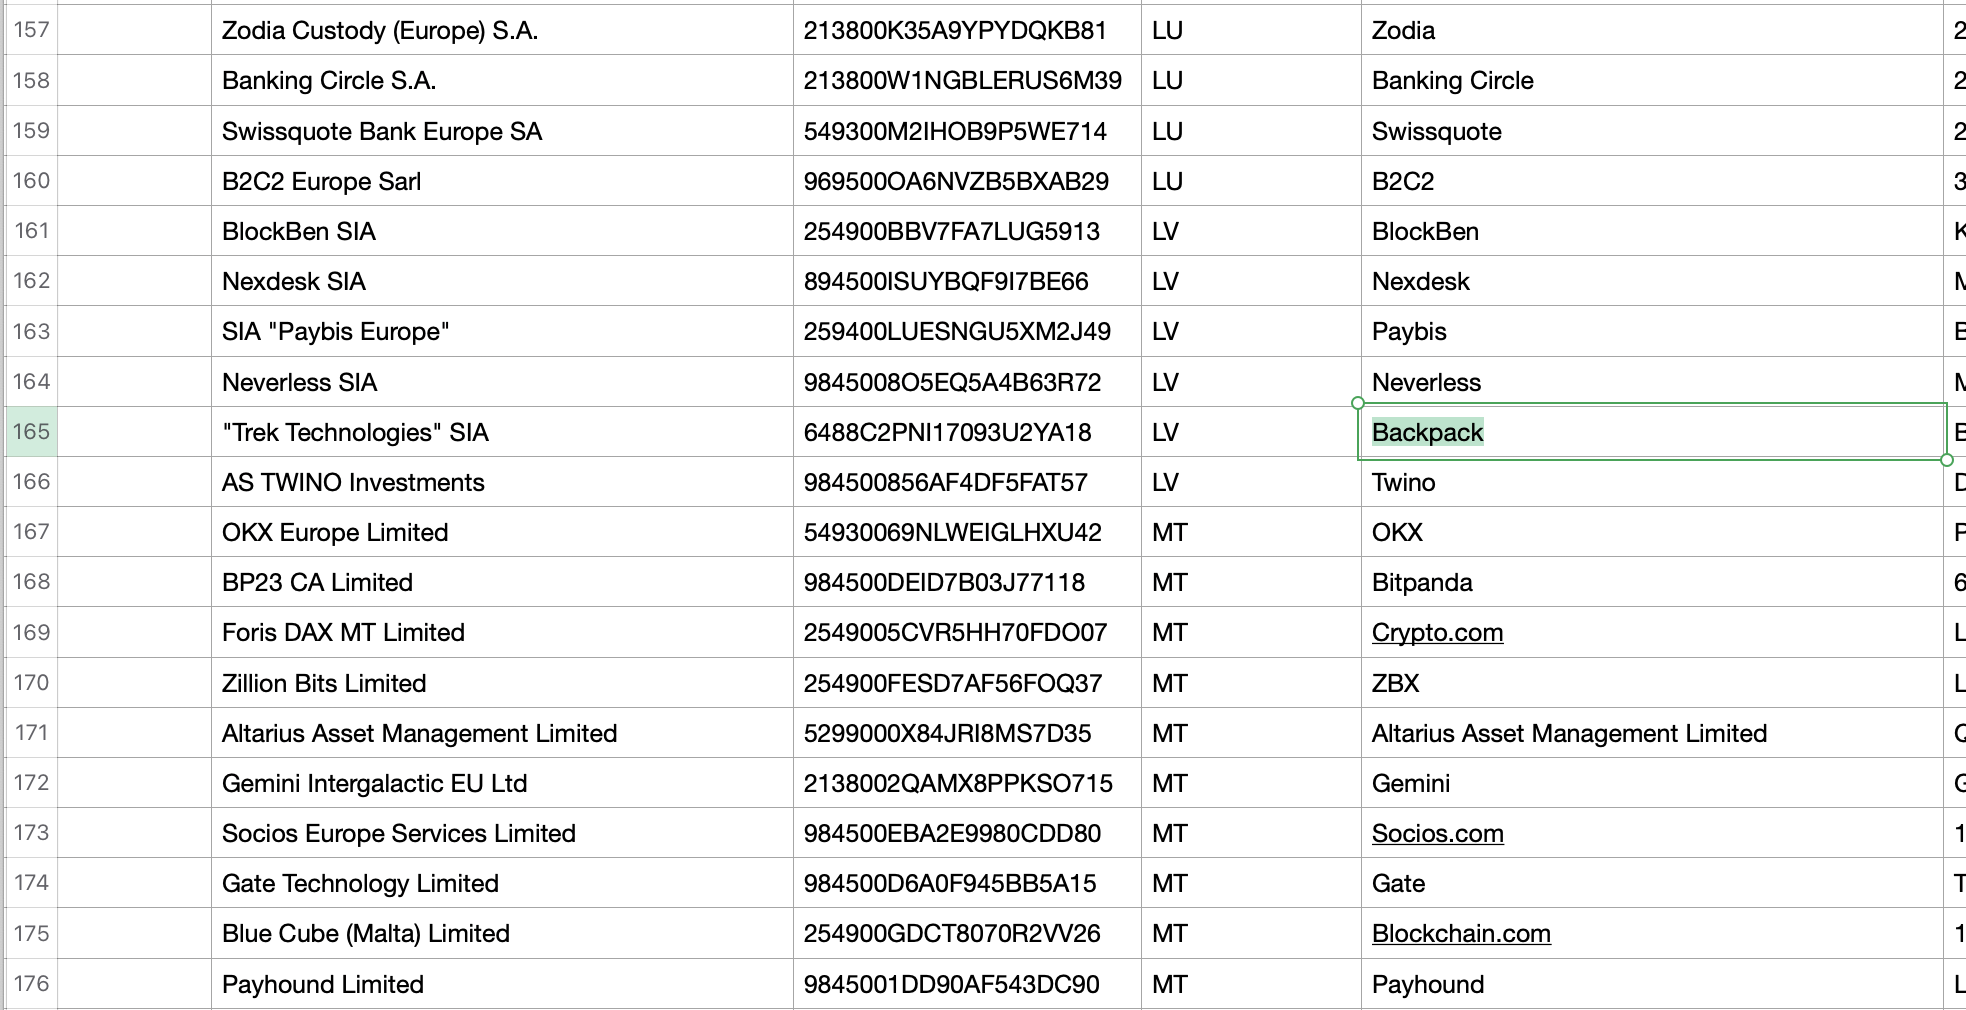Select the LEI cell 6488C2PNI17093U2YA18
1966x1010 pixels.
tap(967, 432)
